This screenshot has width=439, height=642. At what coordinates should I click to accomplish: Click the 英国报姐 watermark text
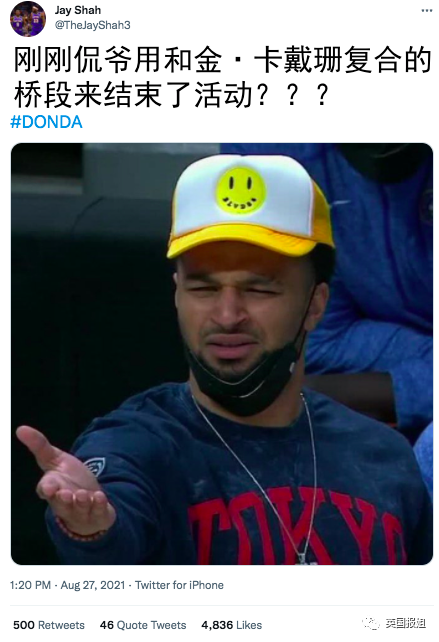coord(405,624)
